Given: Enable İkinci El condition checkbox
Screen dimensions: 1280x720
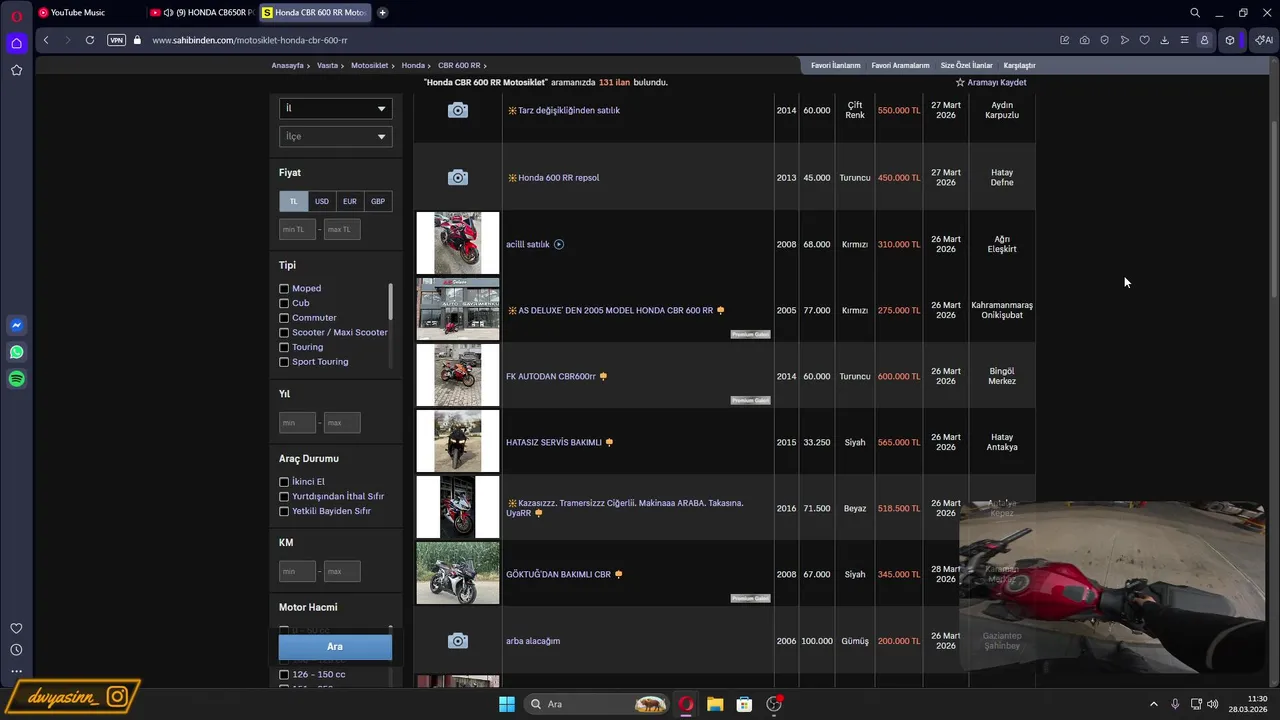Looking at the screenshot, I should coord(284,482).
